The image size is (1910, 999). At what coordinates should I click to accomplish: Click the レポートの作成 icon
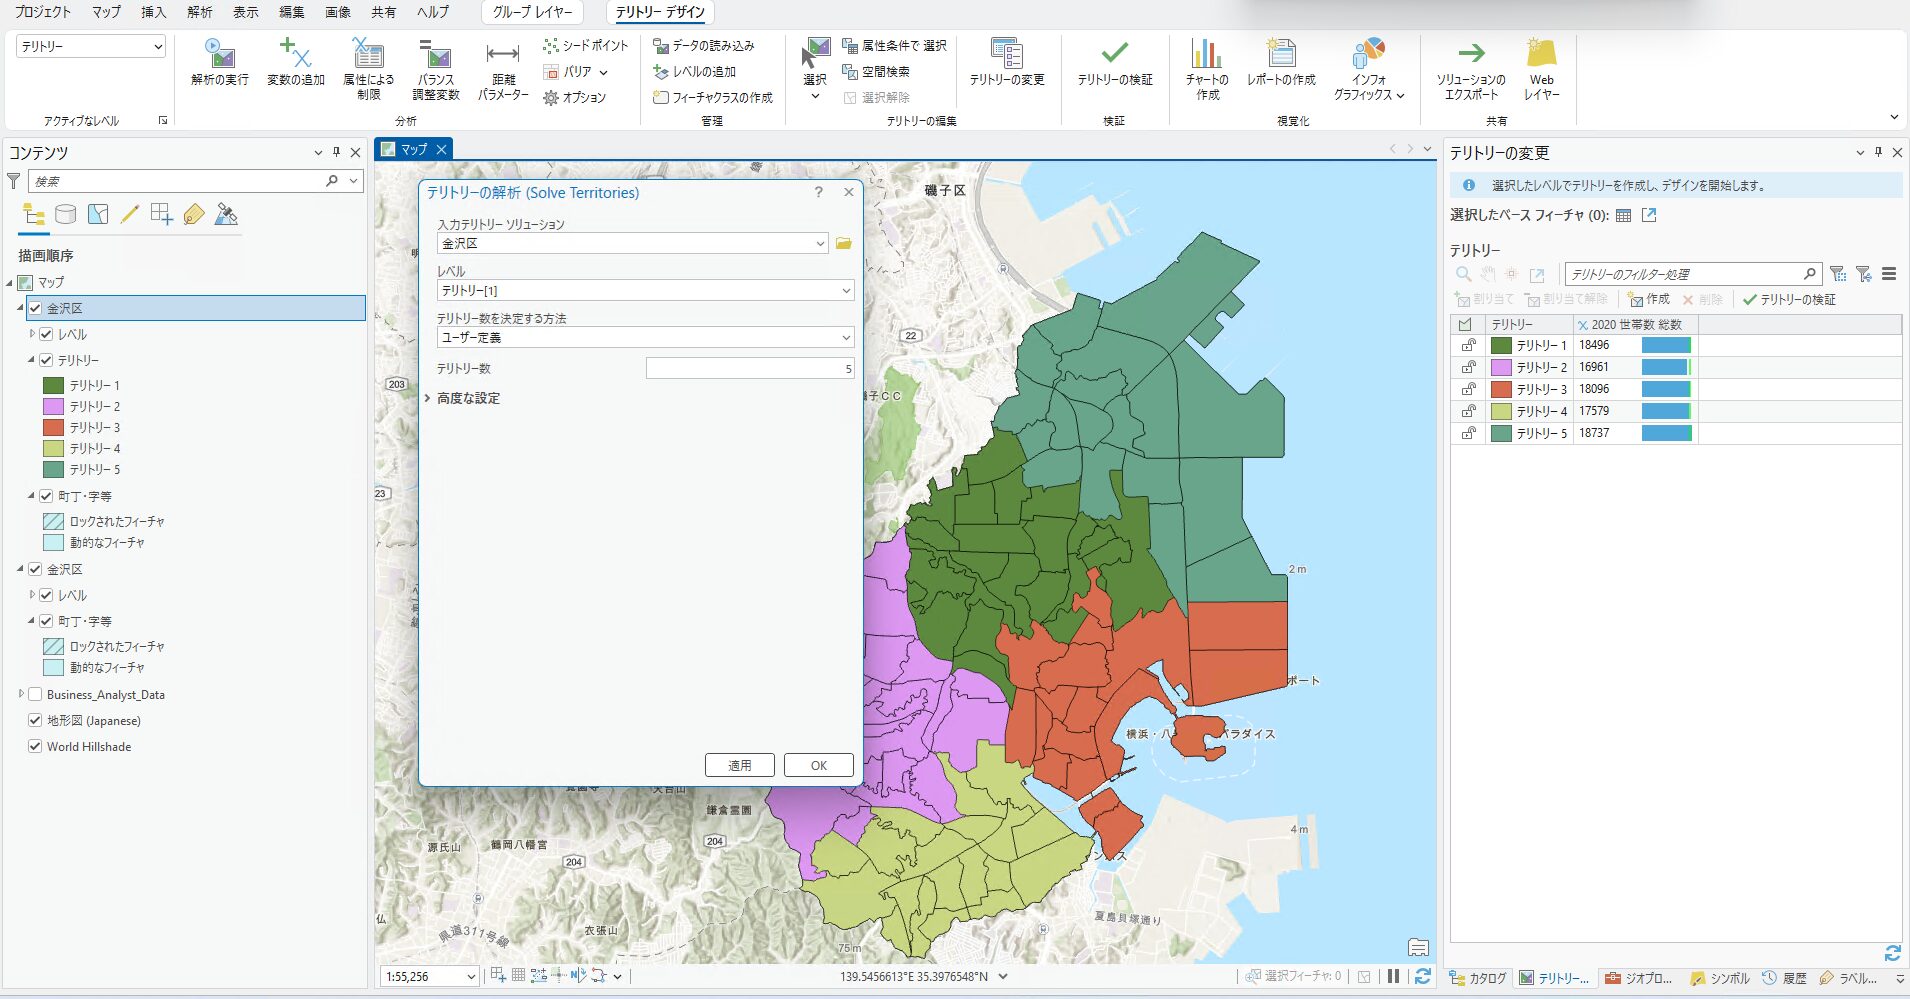pos(1281,56)
